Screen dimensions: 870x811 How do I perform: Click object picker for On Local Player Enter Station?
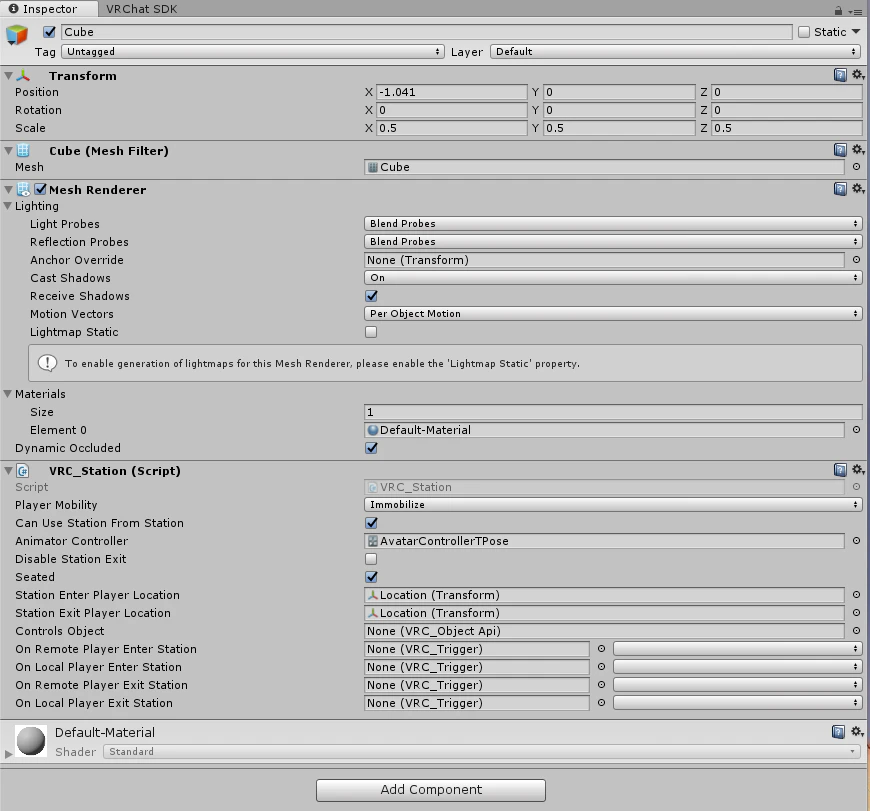(601, 666)
